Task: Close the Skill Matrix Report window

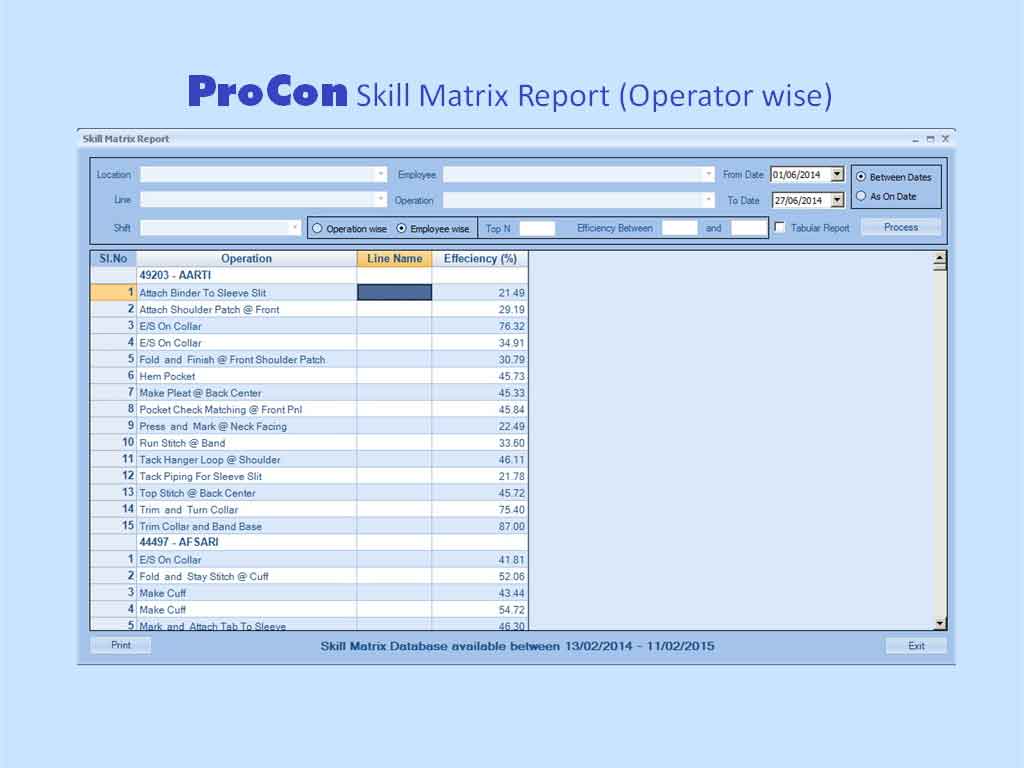Action: [x=945, y=139]
